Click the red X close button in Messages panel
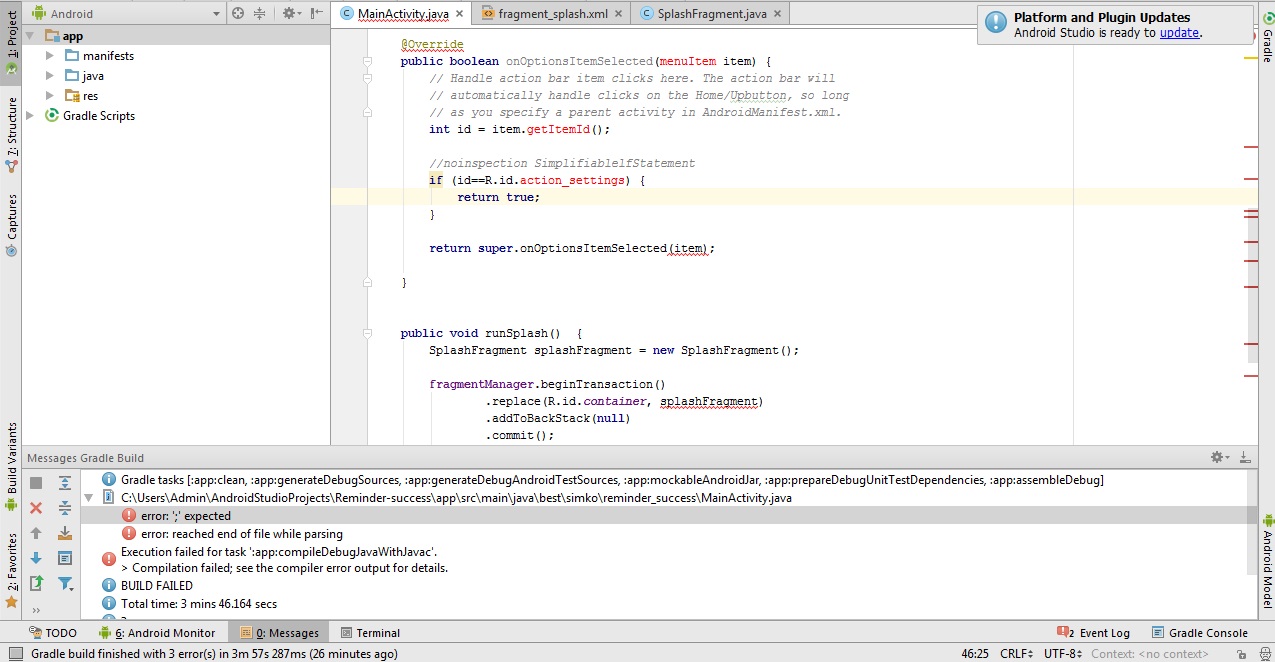 (x=36, y=508)
